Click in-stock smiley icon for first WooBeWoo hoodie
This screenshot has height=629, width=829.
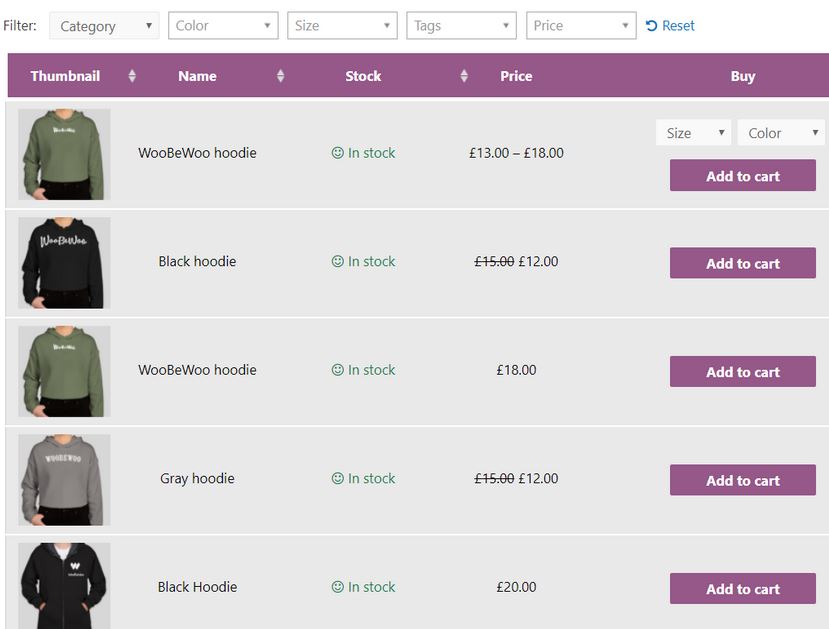pyautogui.click(x=337, y=153)
